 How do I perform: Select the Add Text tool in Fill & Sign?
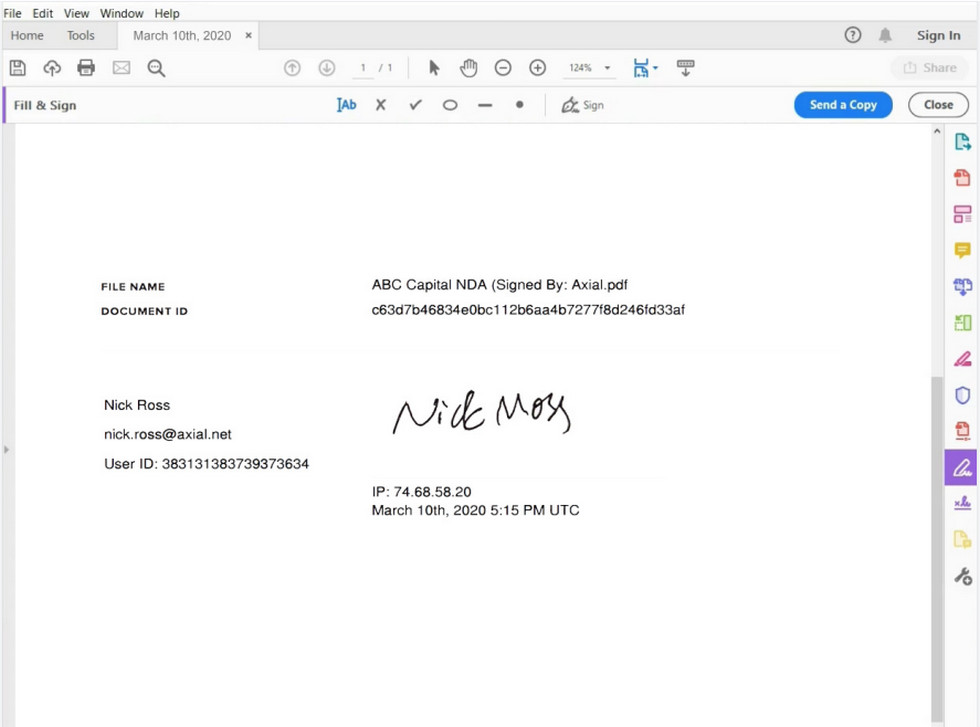[346, 104]
